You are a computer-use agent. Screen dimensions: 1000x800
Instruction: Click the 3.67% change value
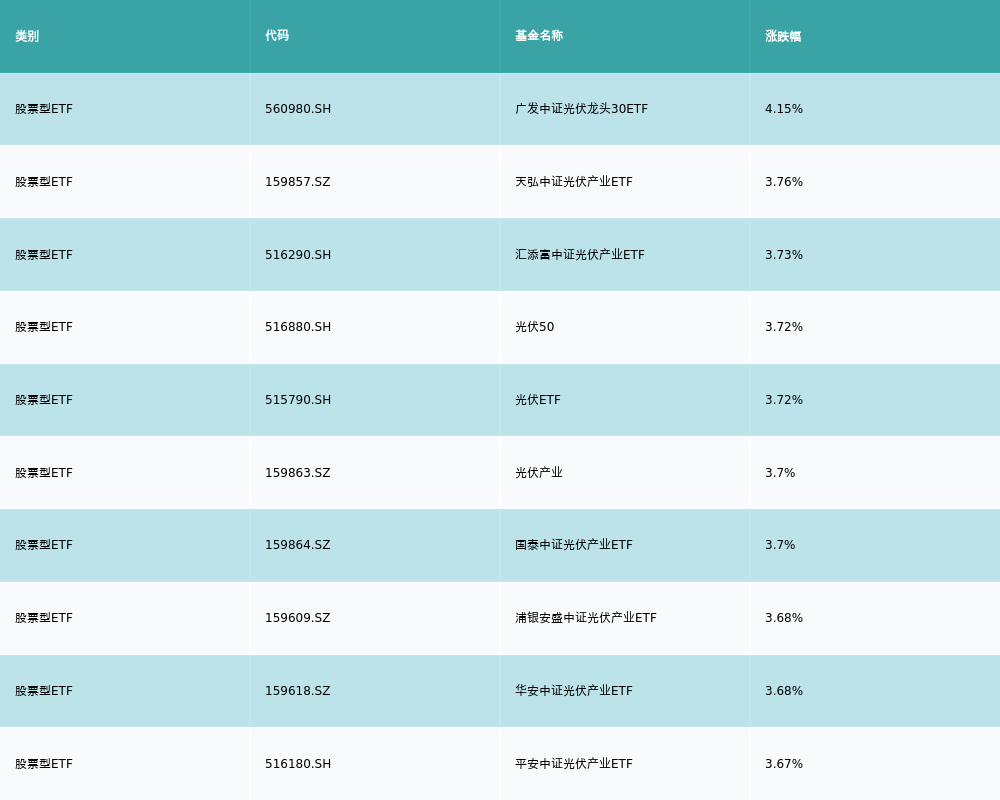pos(784,764)
